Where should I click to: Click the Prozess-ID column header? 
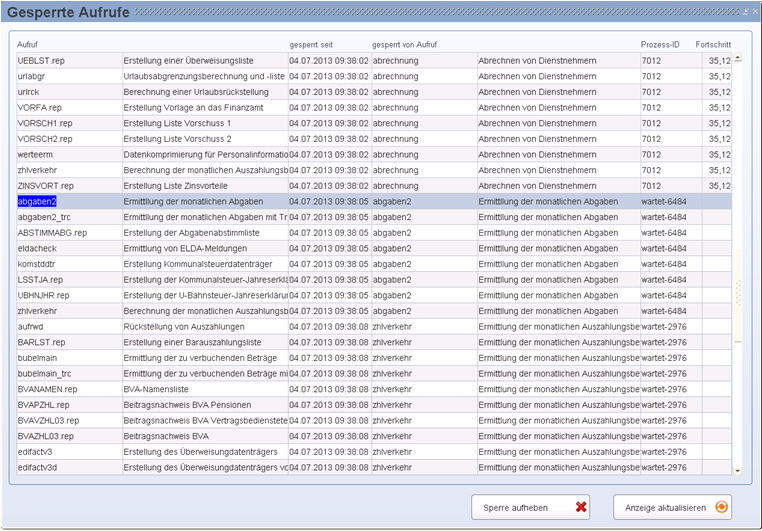point(660,45)
